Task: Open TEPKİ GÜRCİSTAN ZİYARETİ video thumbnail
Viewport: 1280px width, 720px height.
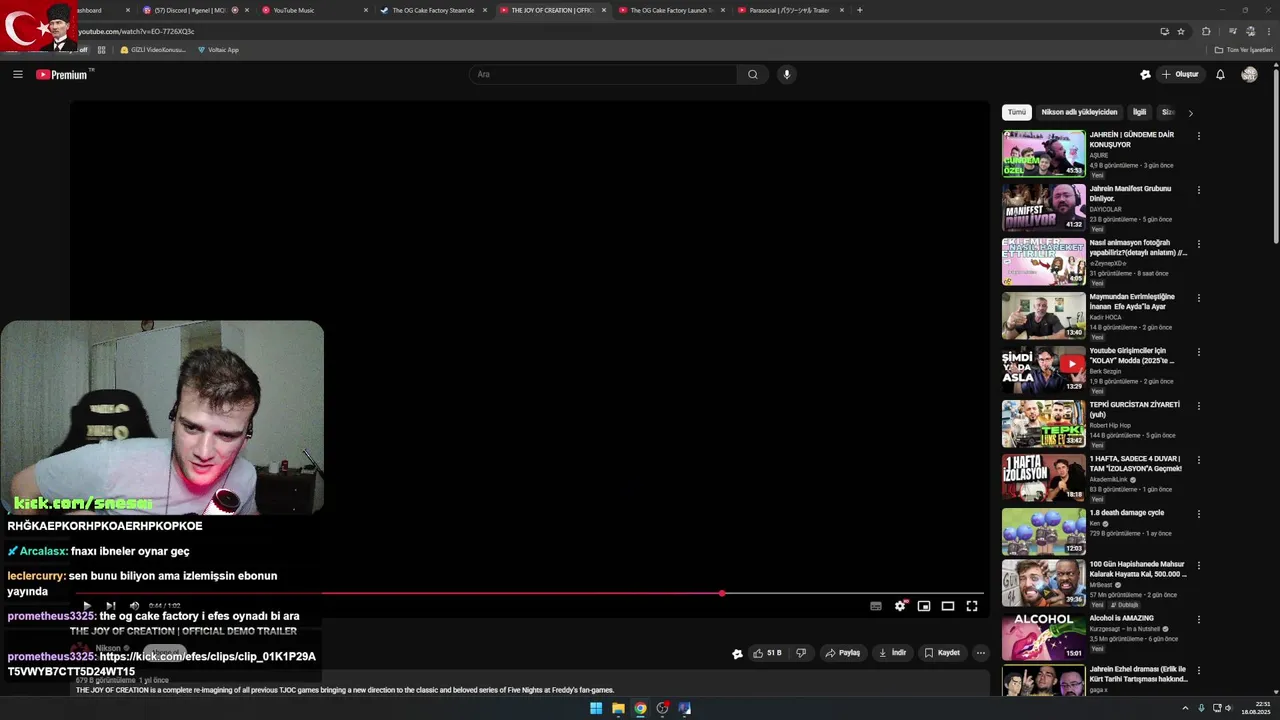Action: (1043, 424)
